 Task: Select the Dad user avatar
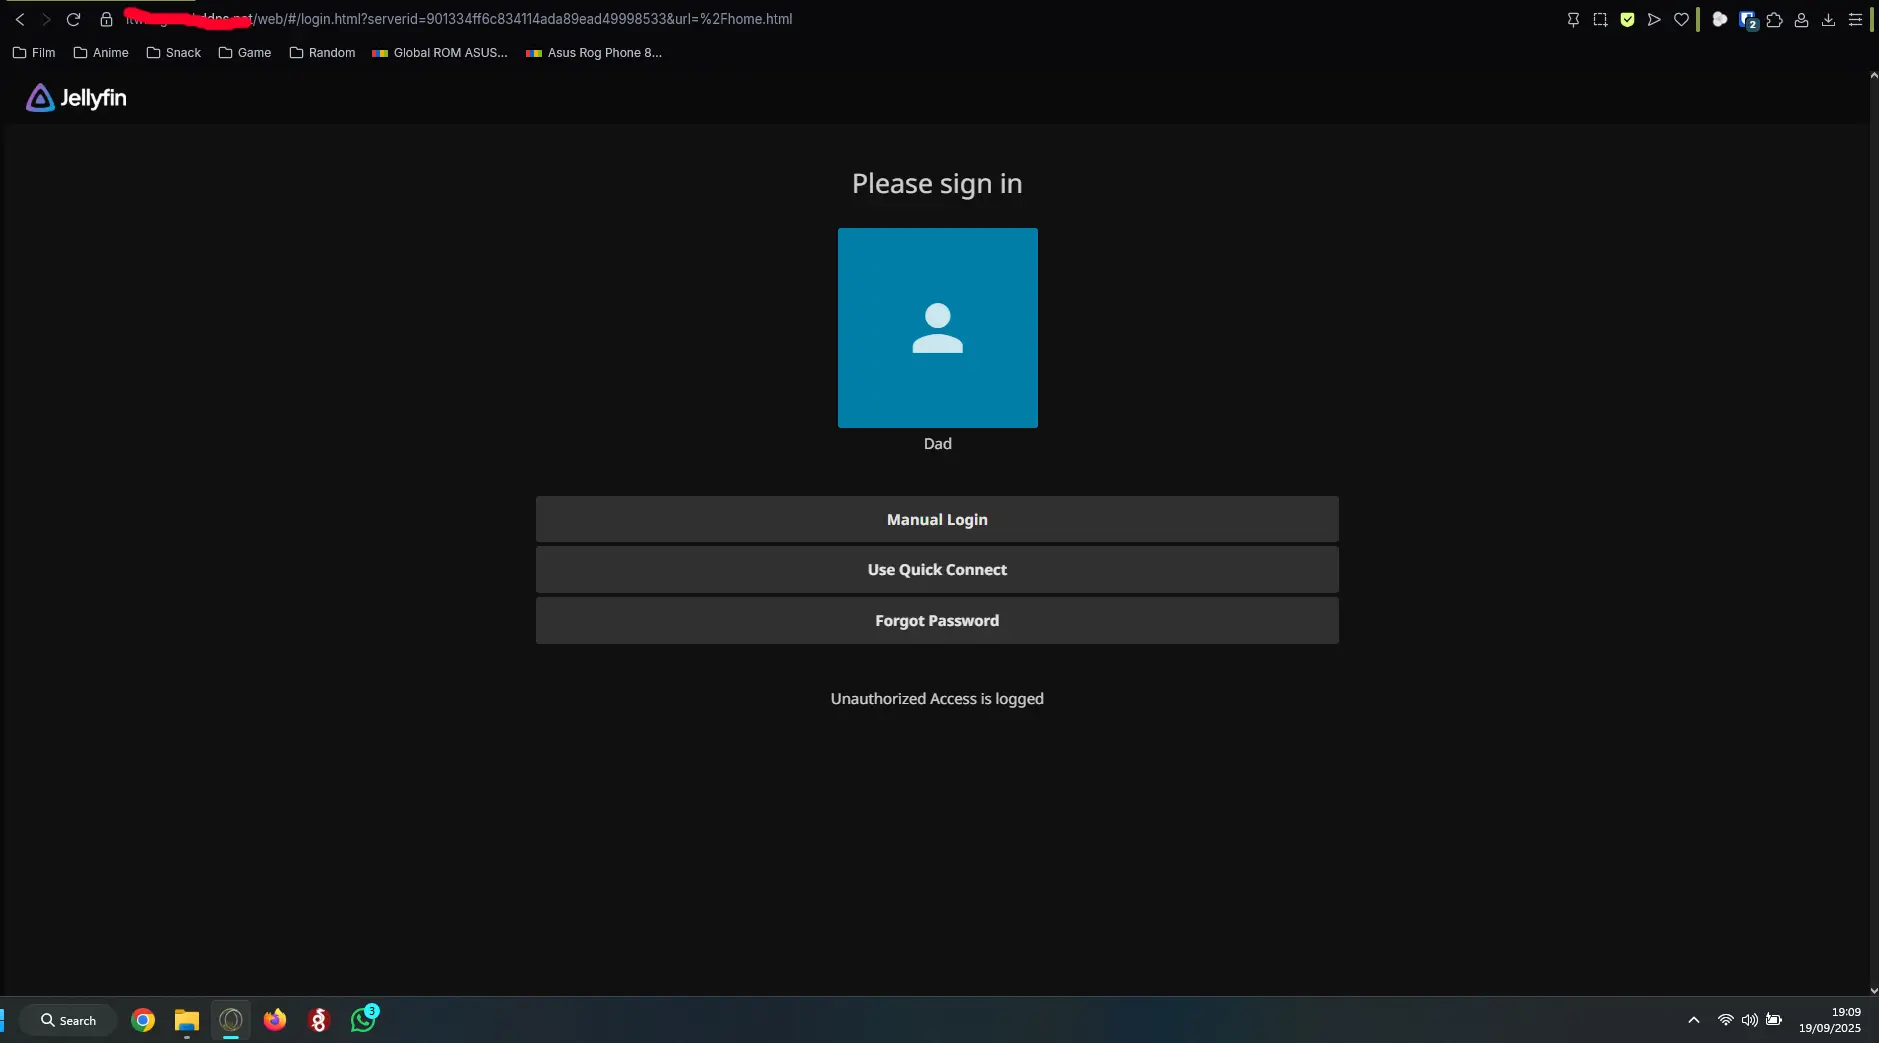[936, 328]
